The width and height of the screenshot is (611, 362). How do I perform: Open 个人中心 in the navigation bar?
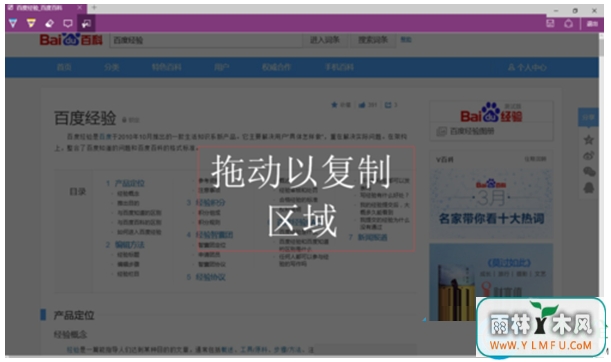pos(527,67)
